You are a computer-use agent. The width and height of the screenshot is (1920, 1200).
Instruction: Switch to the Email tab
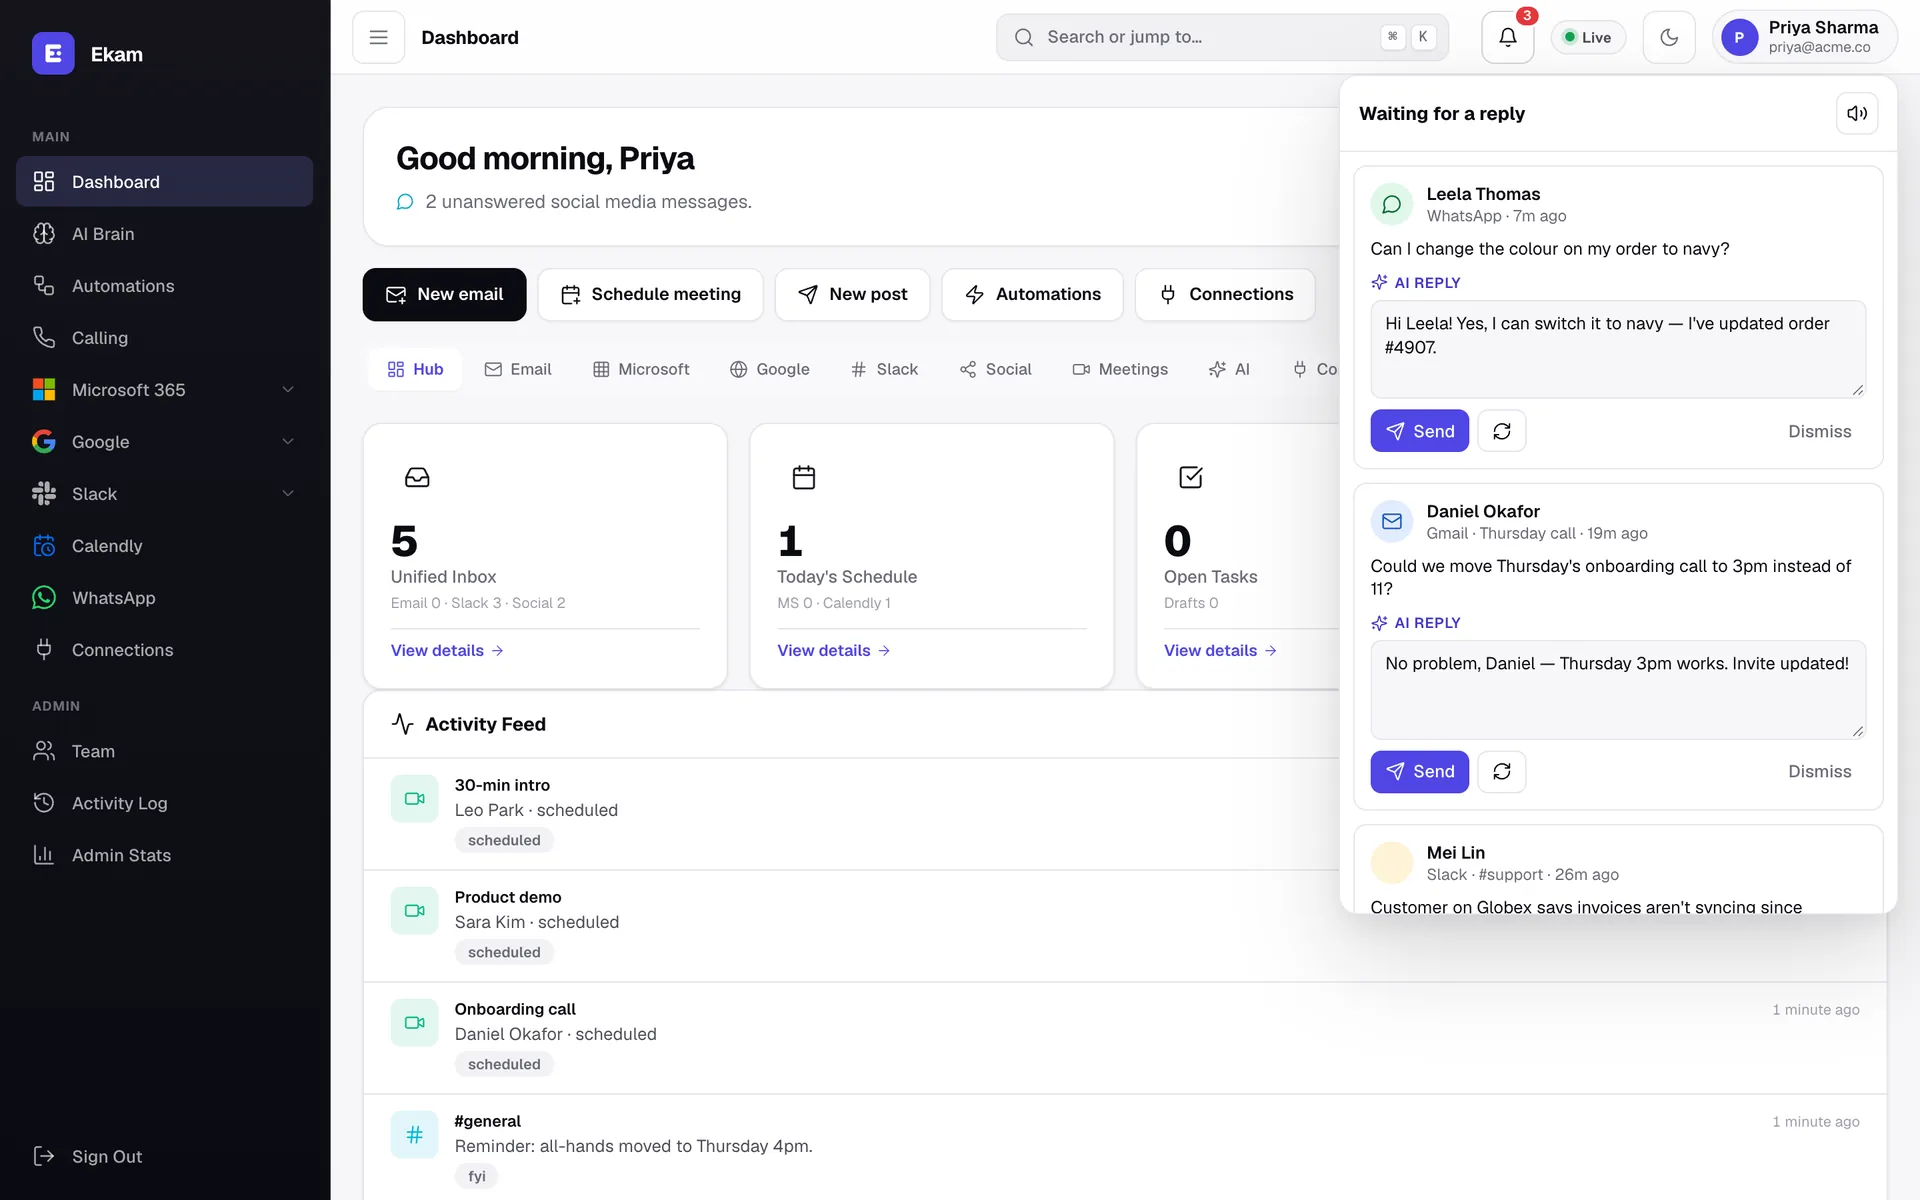(x=518, y=369)
